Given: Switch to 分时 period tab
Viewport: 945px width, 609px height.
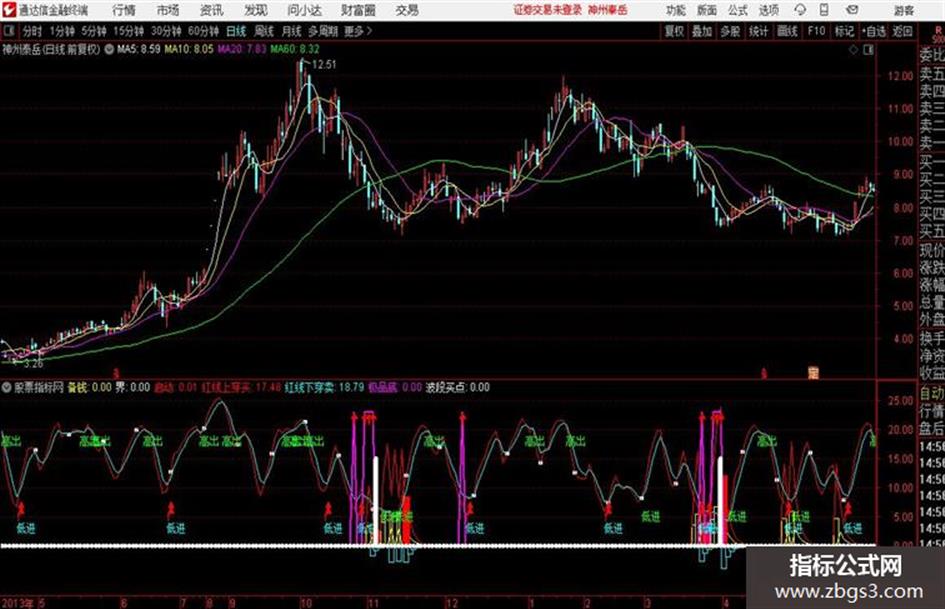Looking at the screenshot, I should [x=32, y=31].
